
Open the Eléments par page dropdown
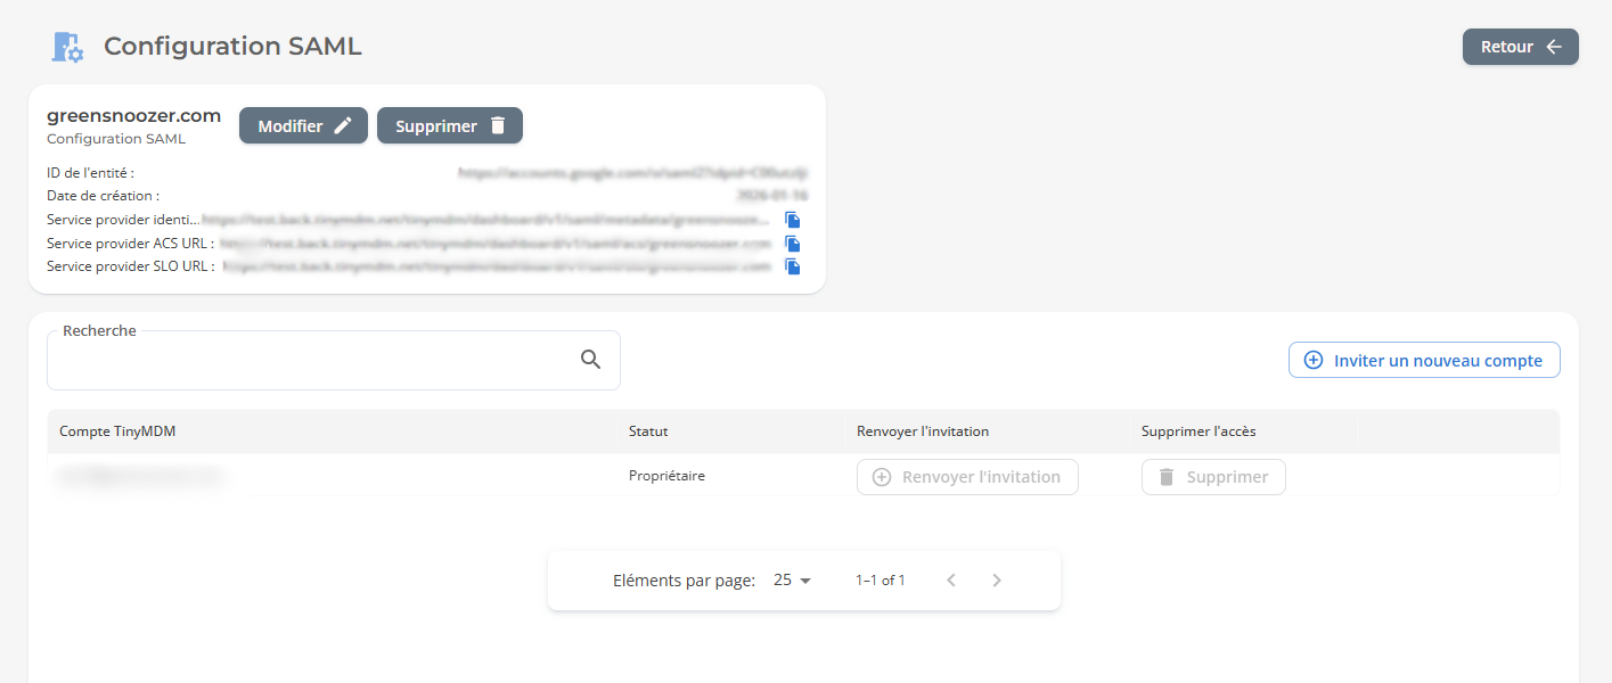pos(792,580)
